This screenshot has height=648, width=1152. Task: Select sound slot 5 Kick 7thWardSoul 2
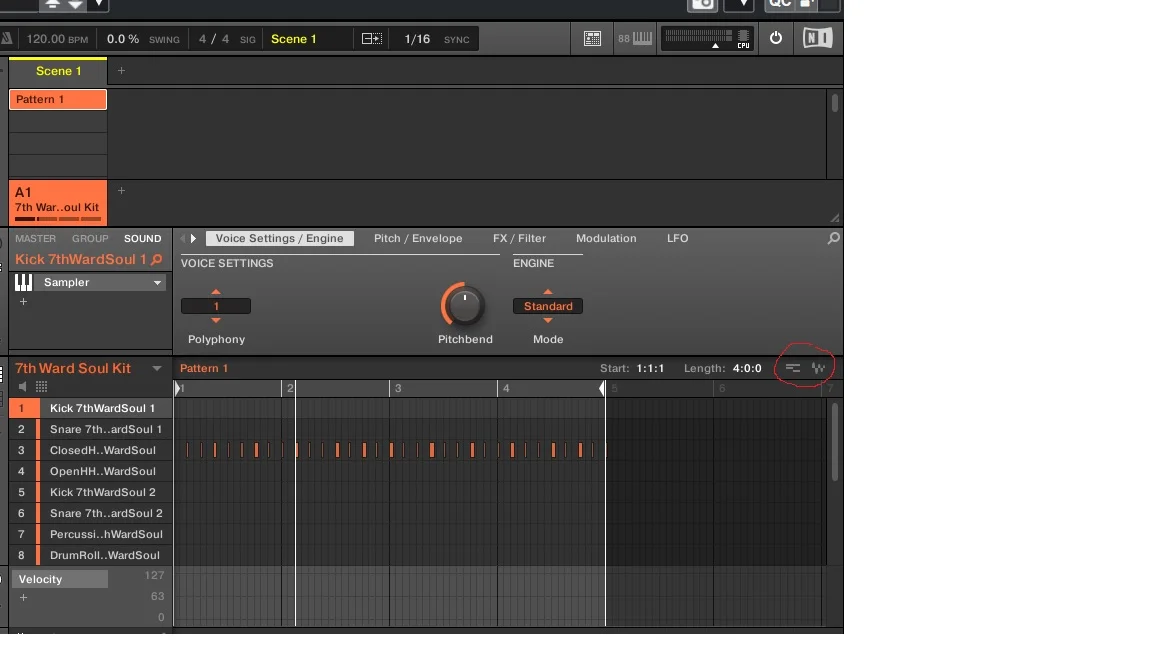coord(90,492)
